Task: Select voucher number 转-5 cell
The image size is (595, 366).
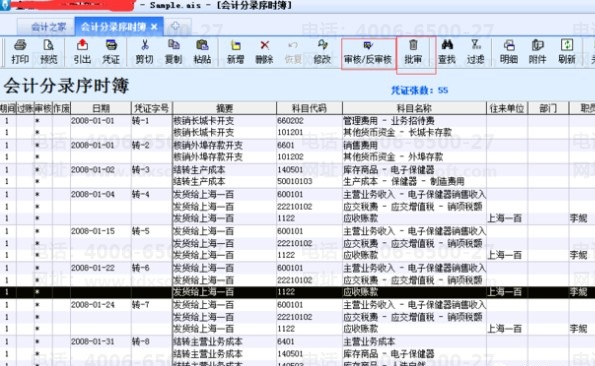Action: click(x=152, y=231)
